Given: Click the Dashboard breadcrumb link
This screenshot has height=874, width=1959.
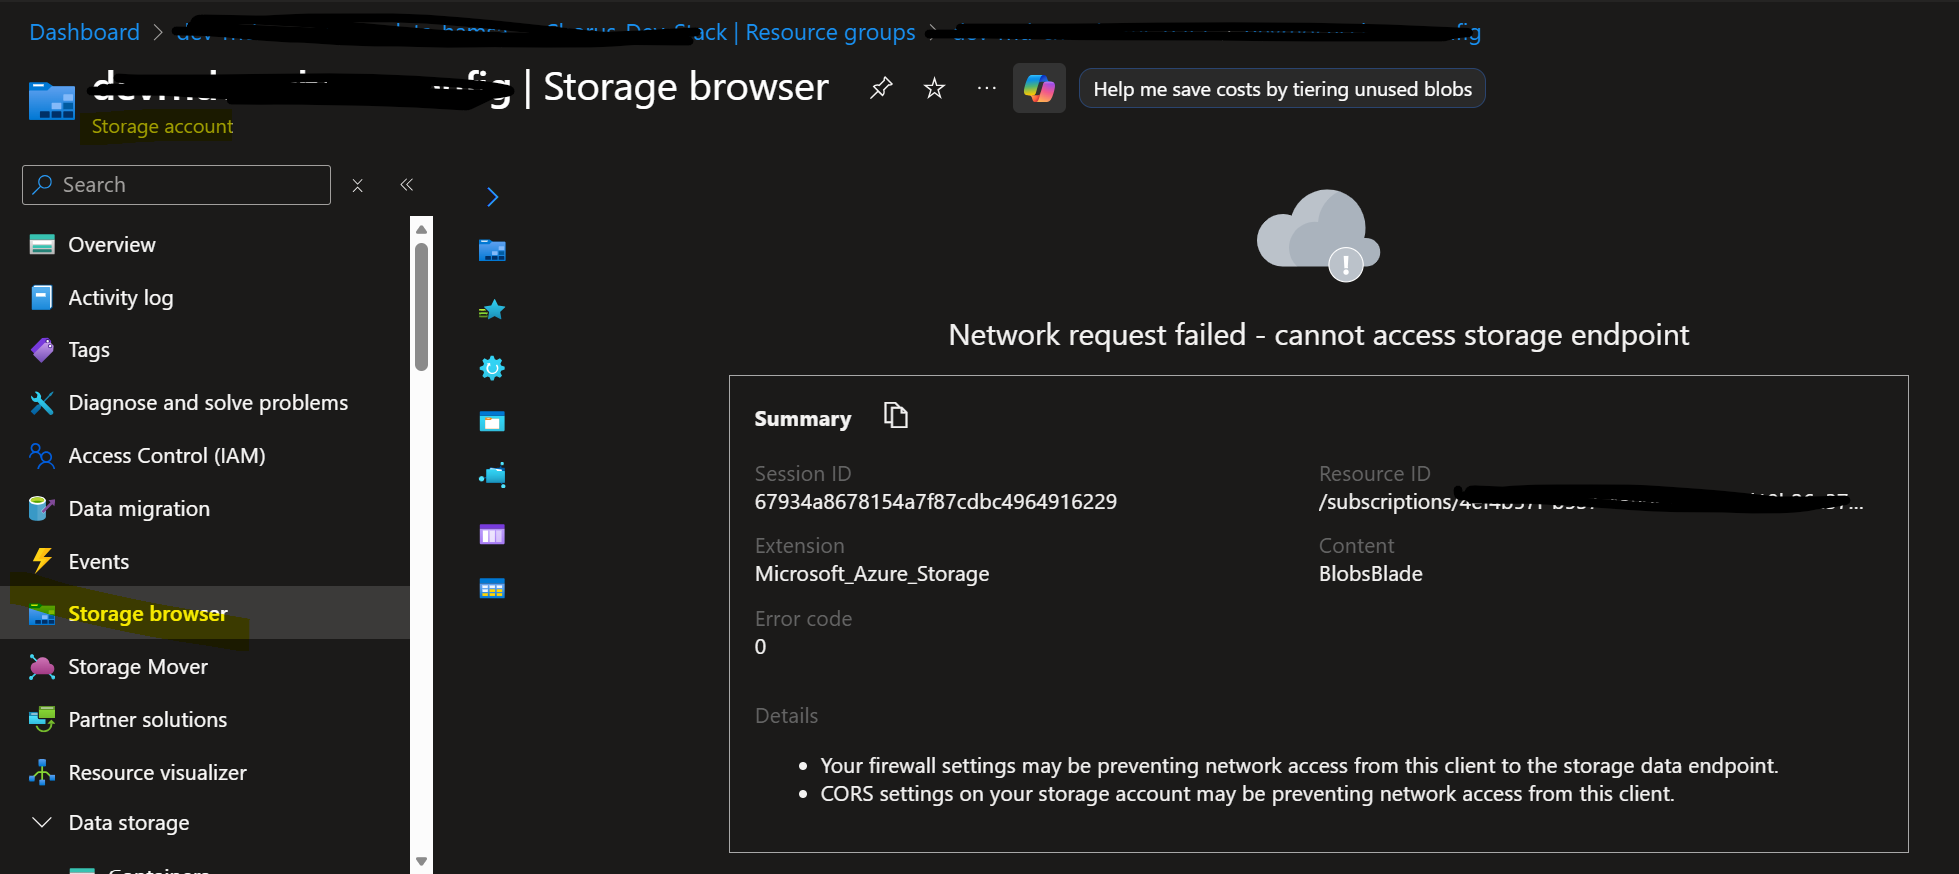Looking at the screenshot, I should click(84, 32).
